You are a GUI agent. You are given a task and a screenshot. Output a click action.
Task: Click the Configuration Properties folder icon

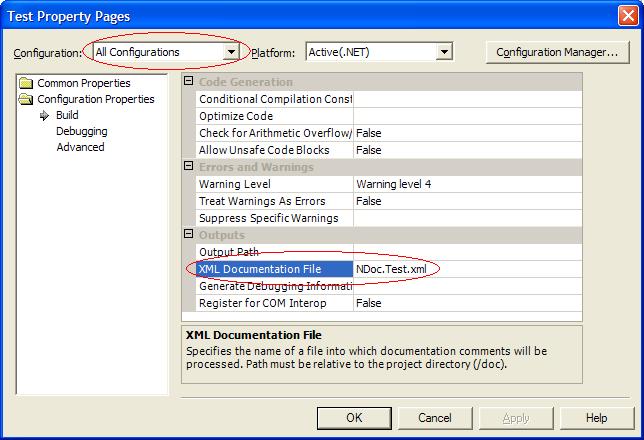[x=26, y=99]
